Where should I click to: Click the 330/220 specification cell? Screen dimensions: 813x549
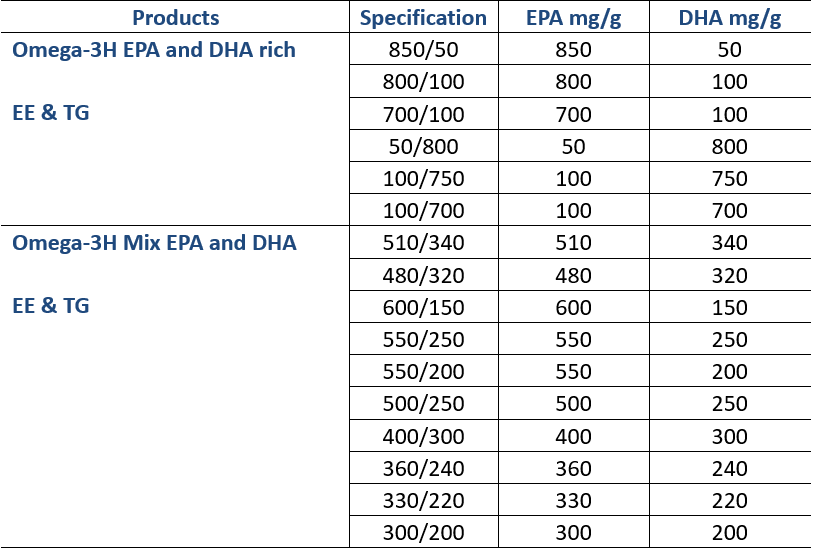[423, 500]
